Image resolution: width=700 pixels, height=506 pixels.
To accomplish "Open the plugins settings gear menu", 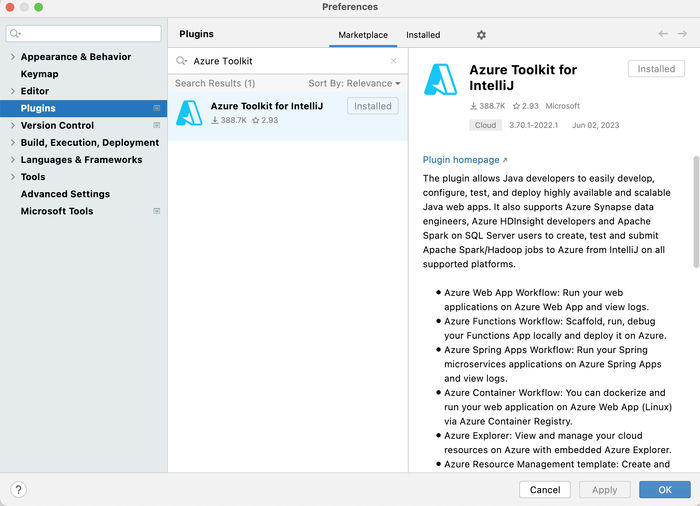I will pos(481,35).
